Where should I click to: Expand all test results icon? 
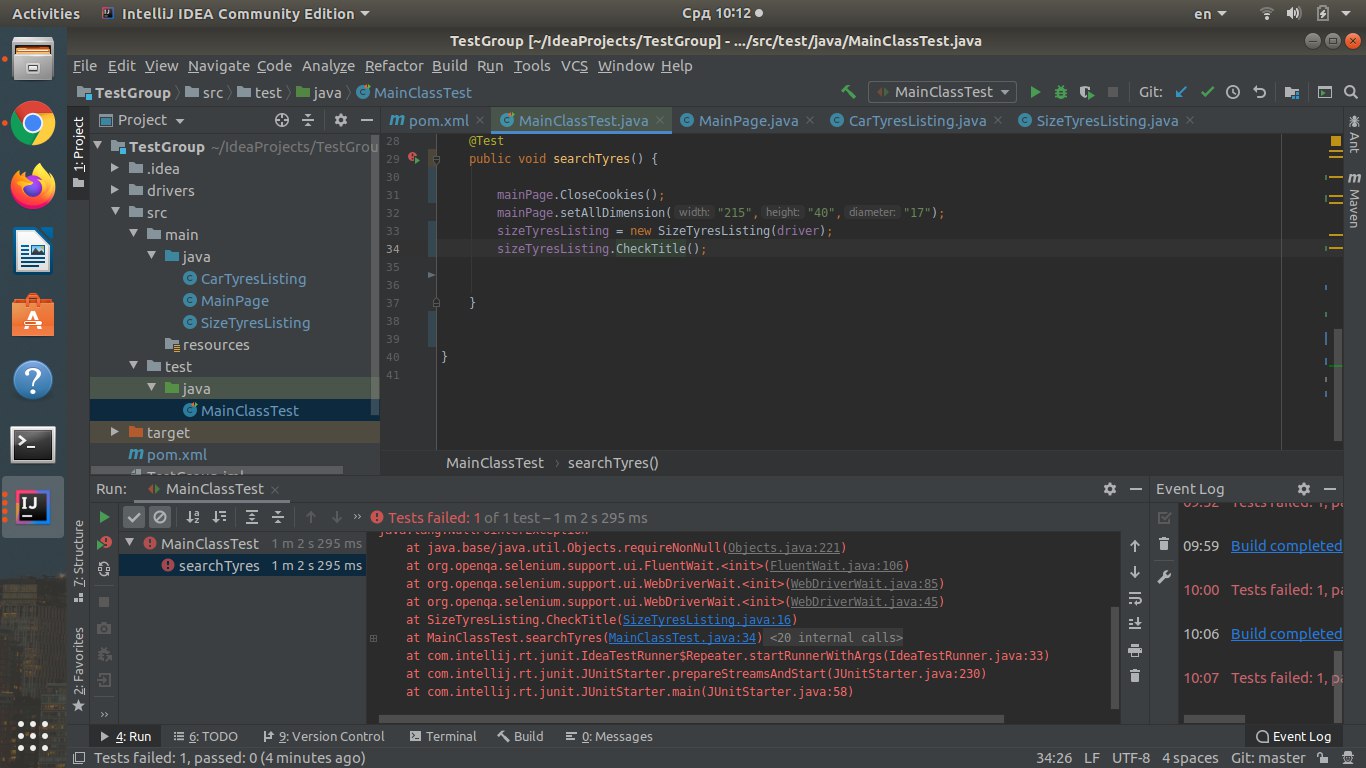click(252, 517)
